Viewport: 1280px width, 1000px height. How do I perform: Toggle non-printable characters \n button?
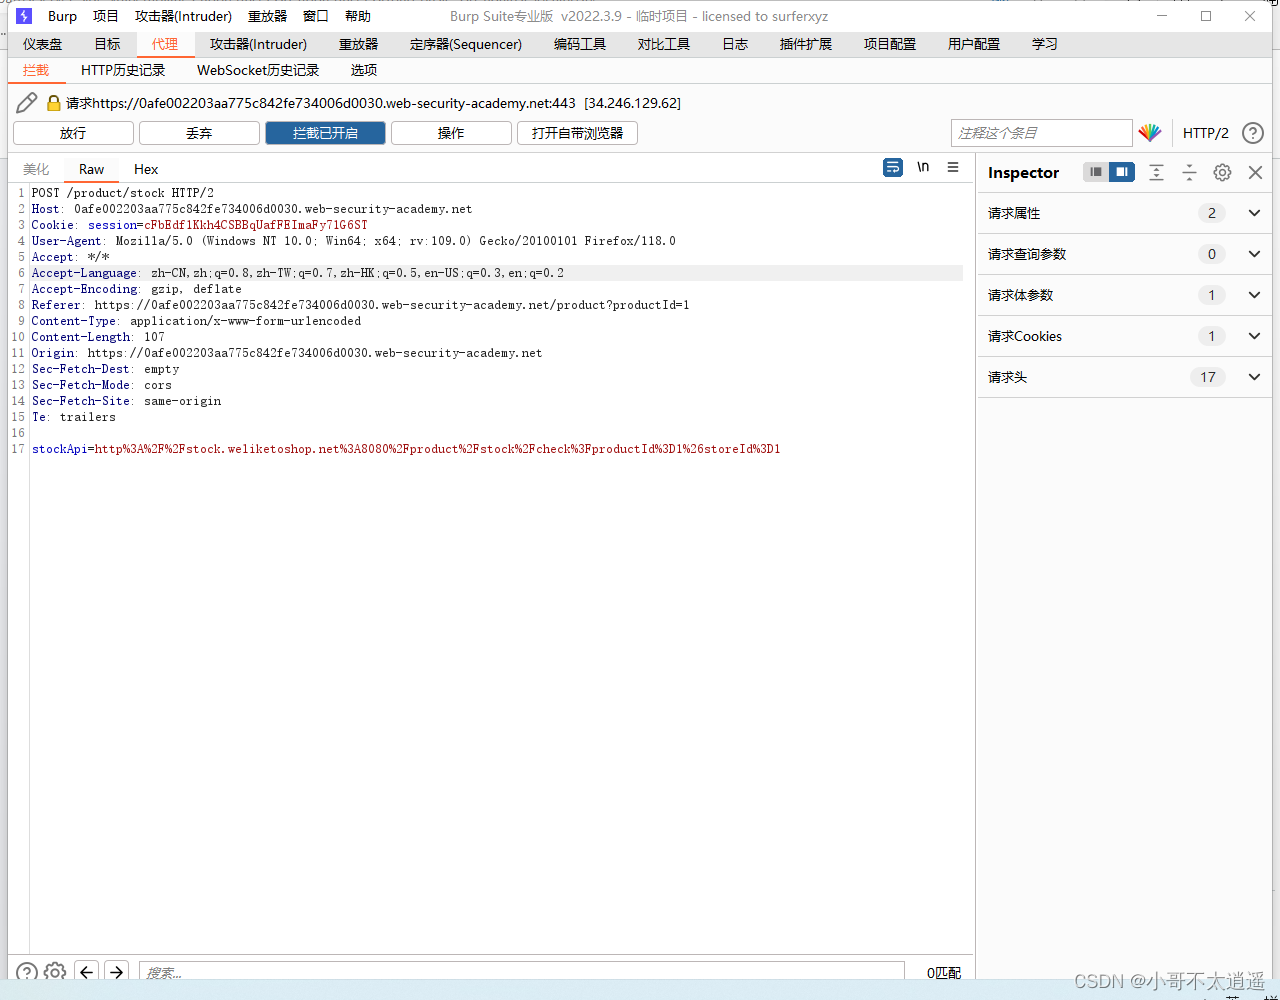[x=923, y=167]
